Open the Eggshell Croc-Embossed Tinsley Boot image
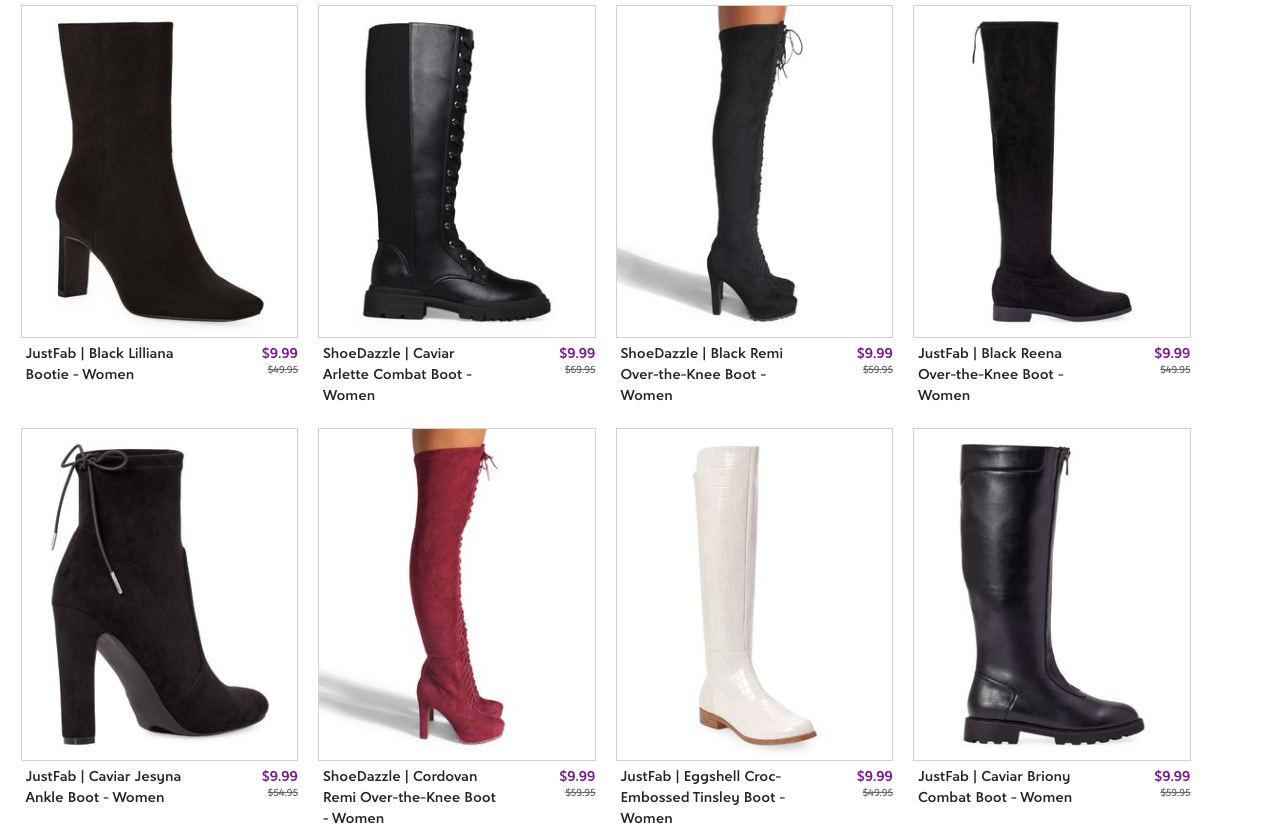1274x835 pixels. [x=754, y=594]
